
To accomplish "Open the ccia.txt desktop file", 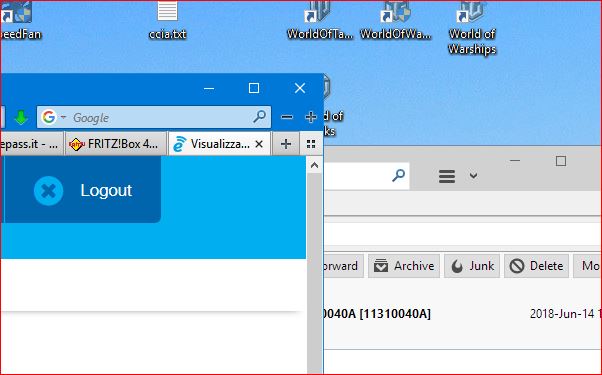I will click(167, 20).
